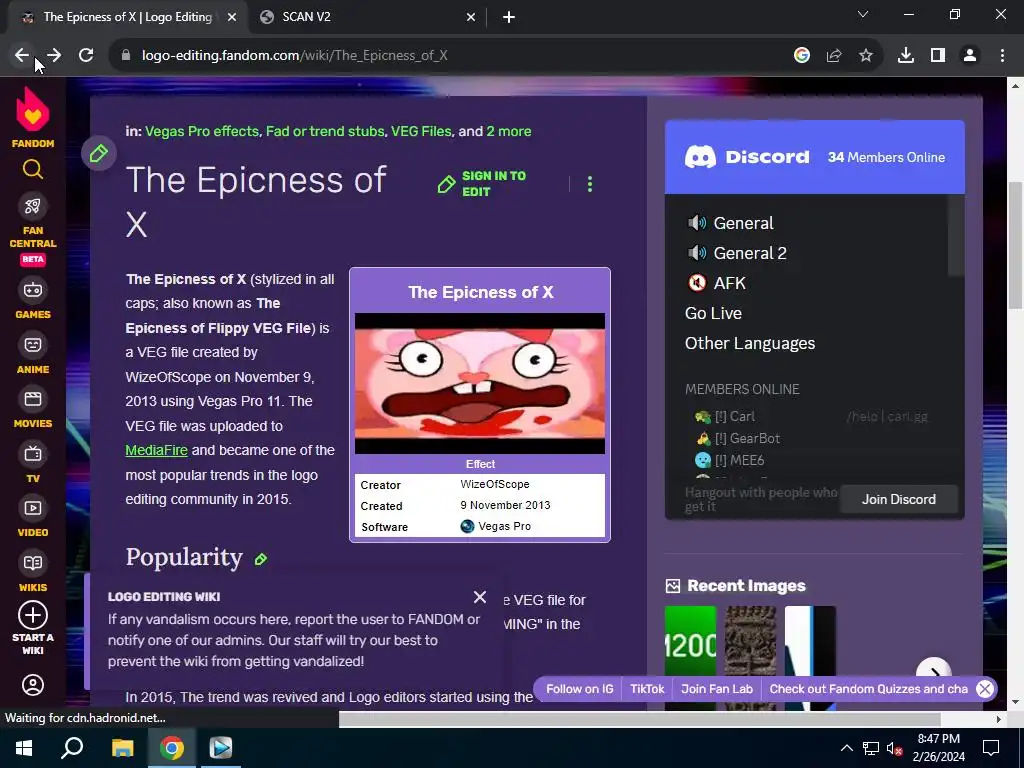Close The Epicness of X tab
The width and height of the screenshot is (1024, 768).
(x=232, y=17)
